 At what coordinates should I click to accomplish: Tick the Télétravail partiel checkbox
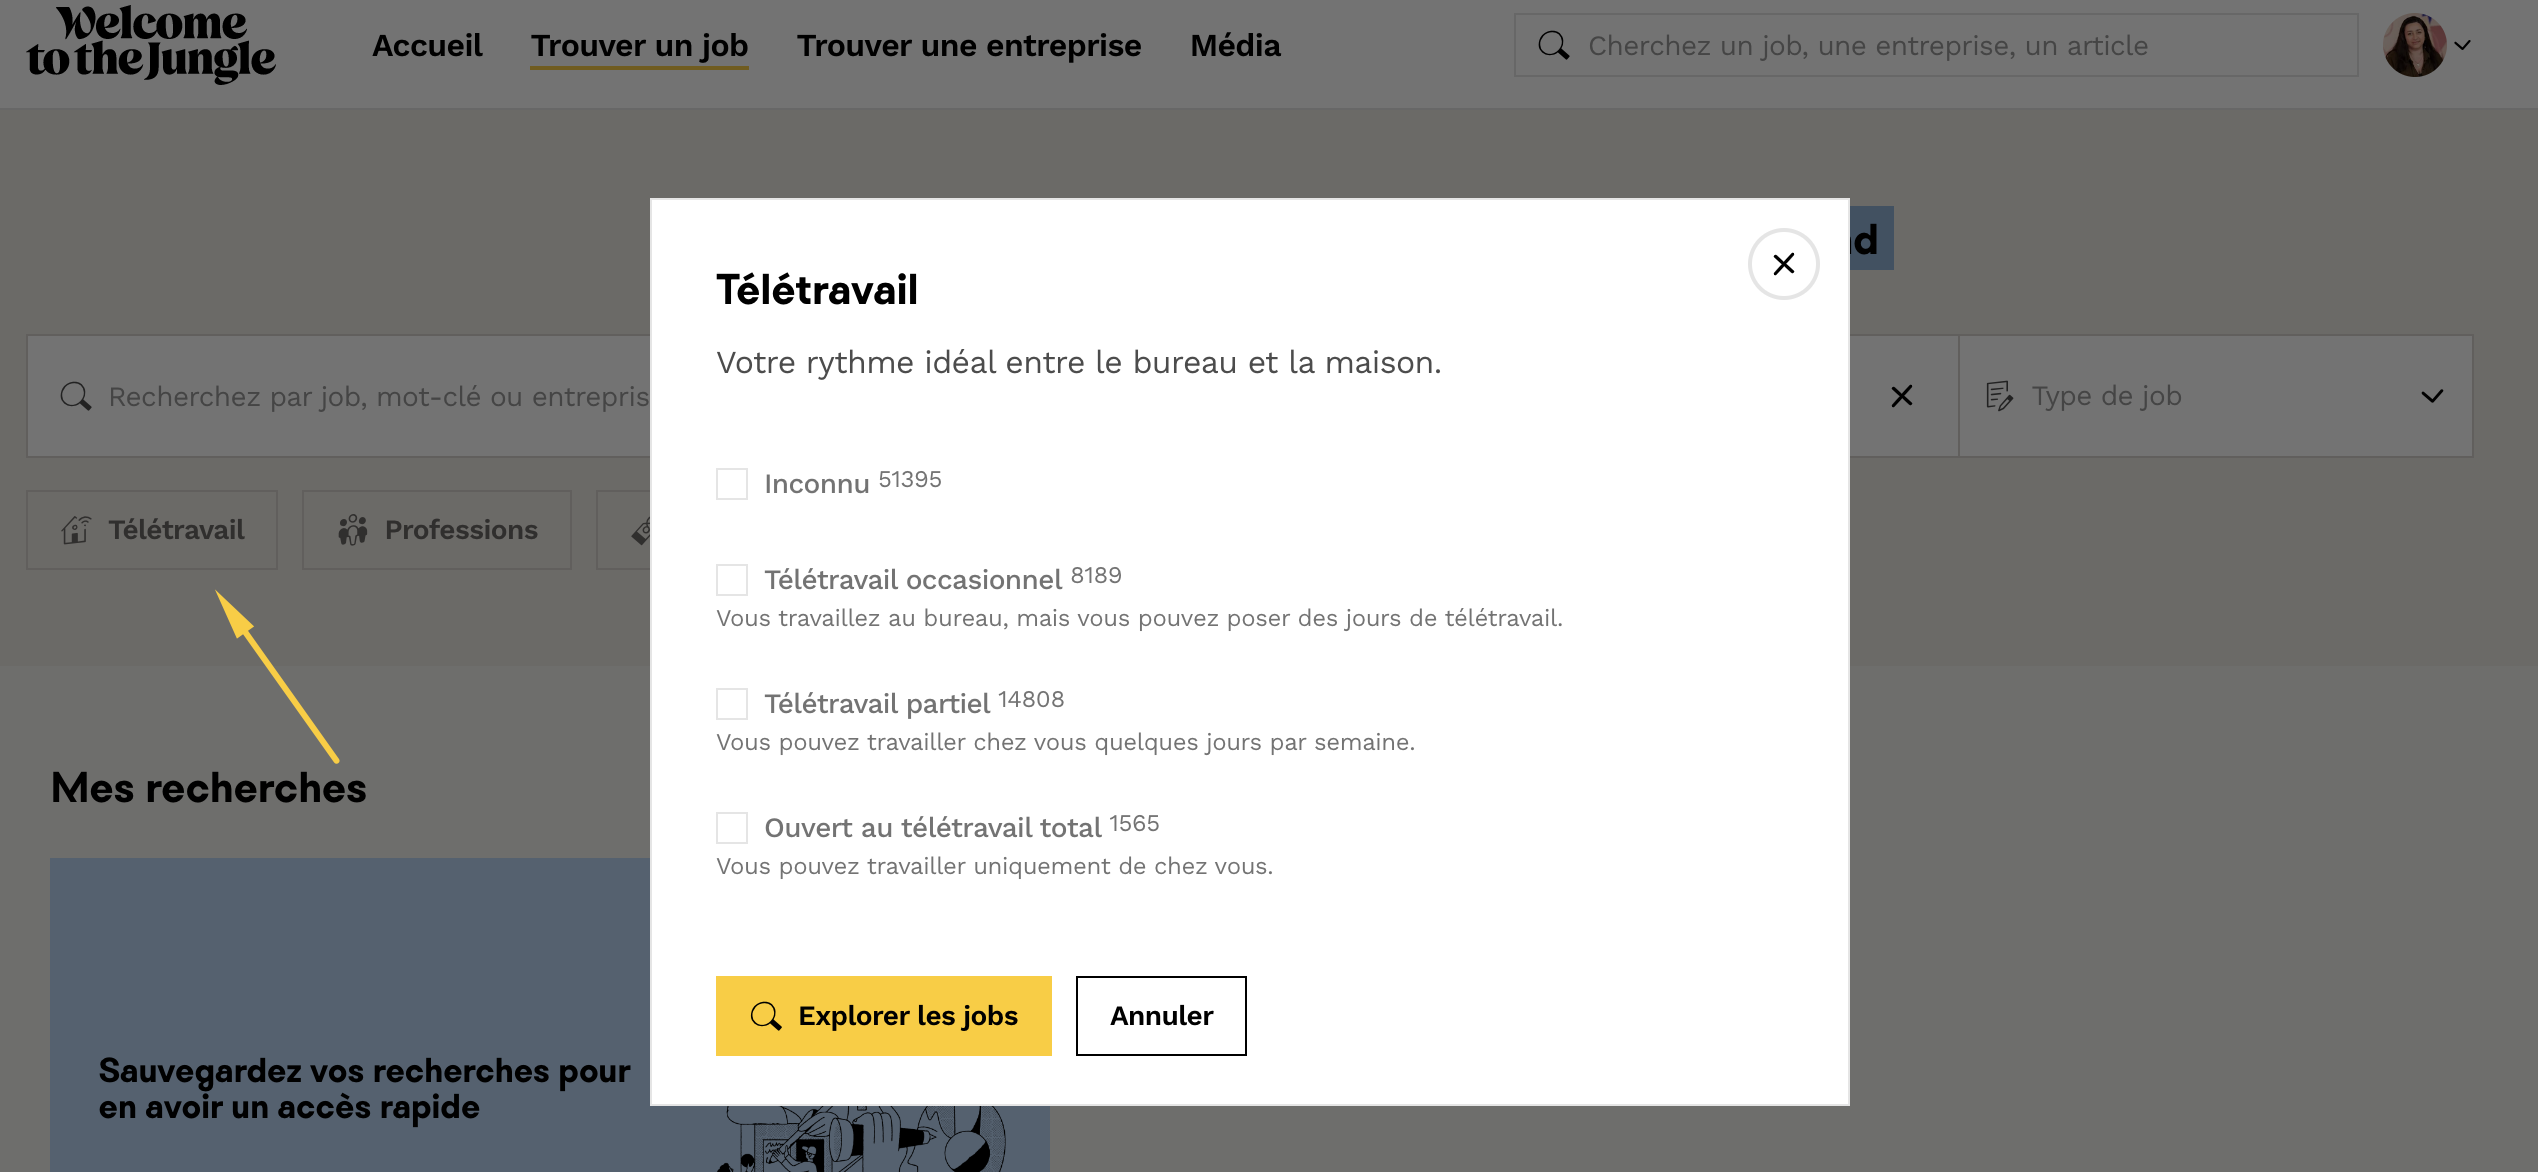pyautogui.click(x=732, y=704)
